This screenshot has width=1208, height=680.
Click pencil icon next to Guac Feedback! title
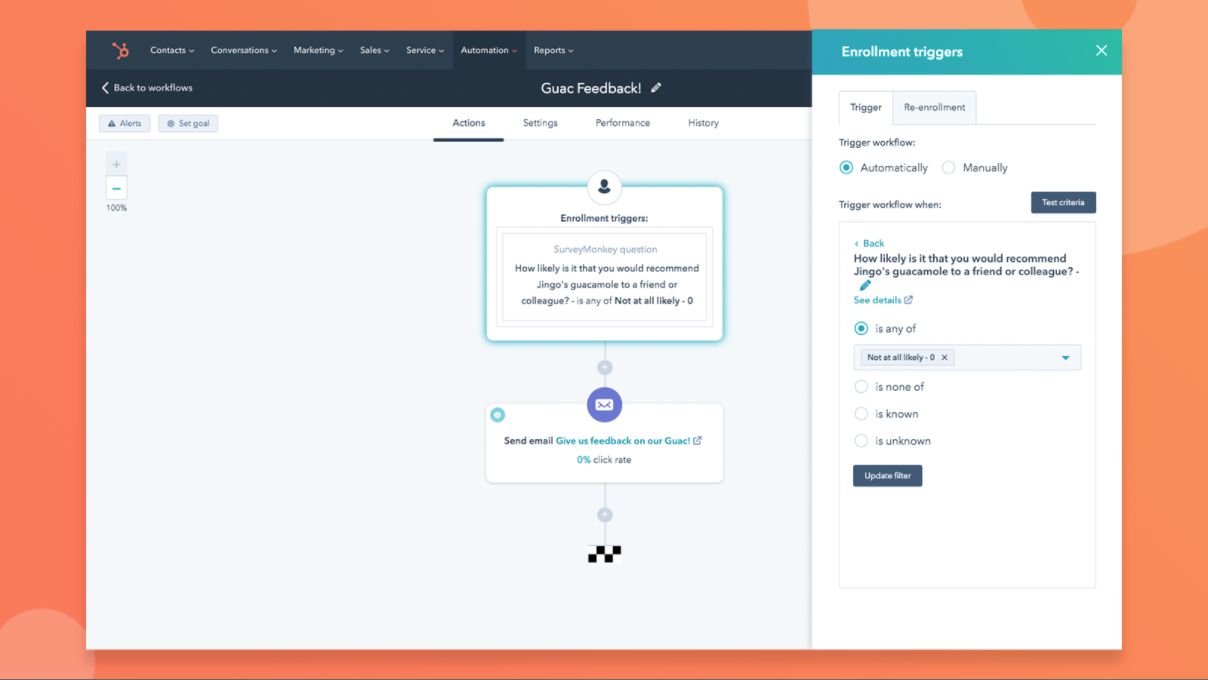tap(656, 88)
